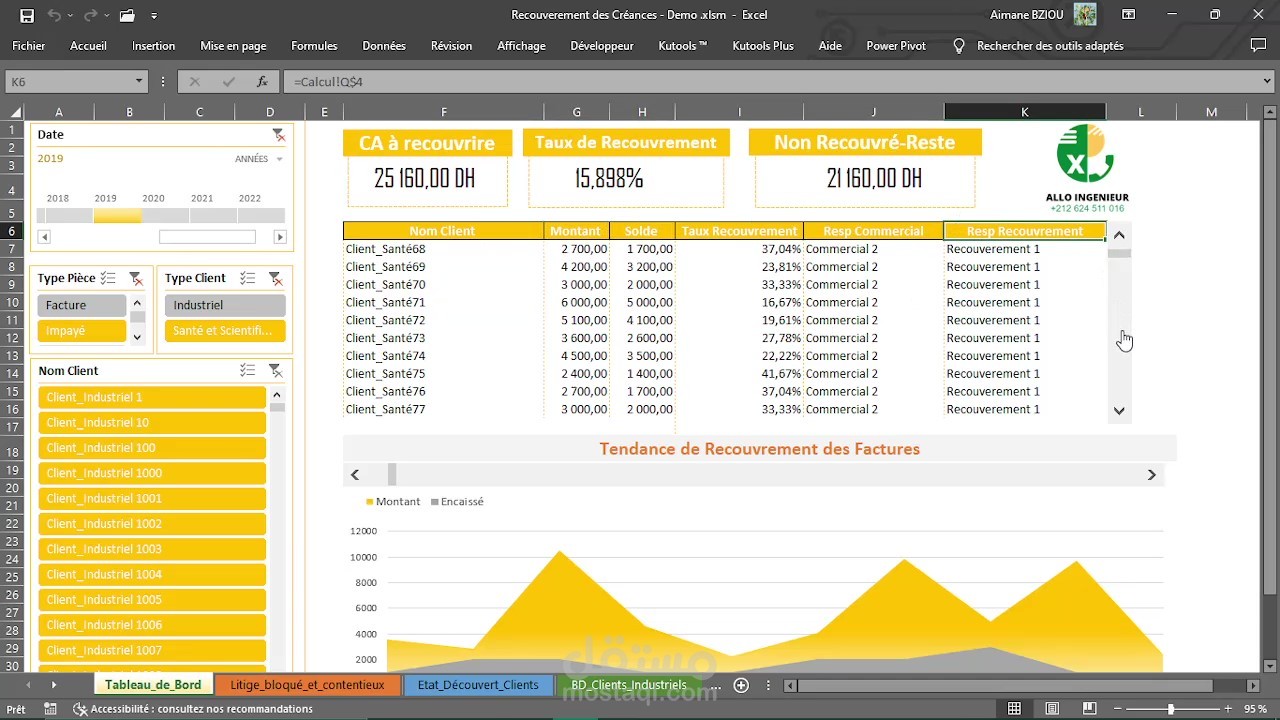Select Client_Industriel 1003 in Nom Client slicer
The height and width of the screenshot is (720, 1280).
click(x=152, y=548)
